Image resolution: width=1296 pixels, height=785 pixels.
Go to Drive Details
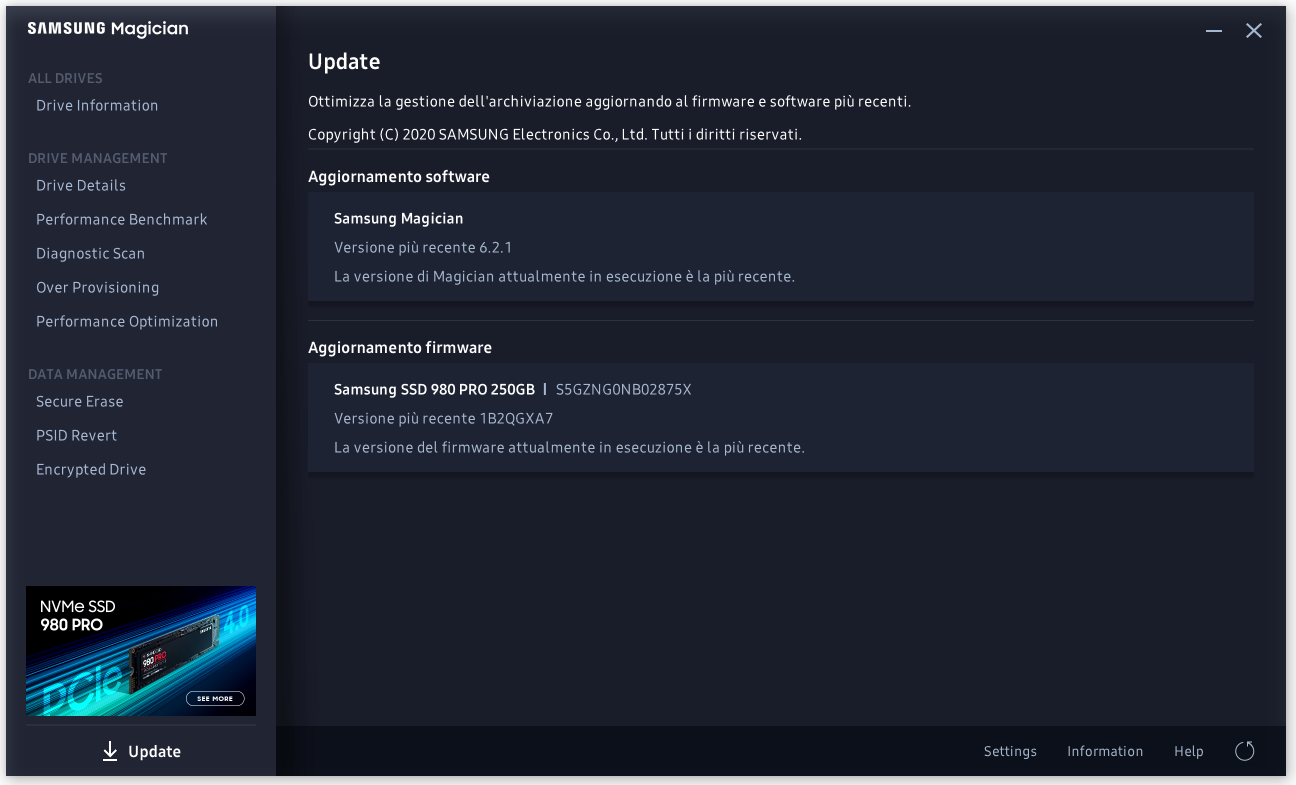[81, 185]
